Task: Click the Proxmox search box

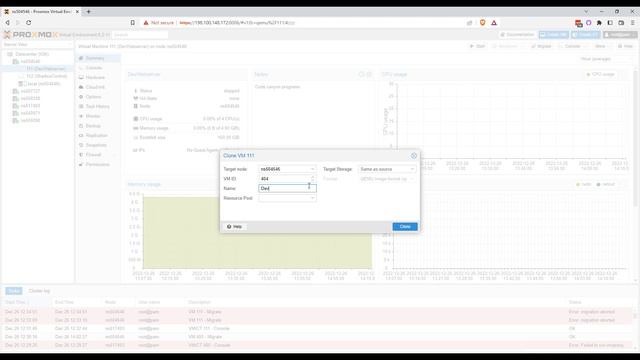Action: click(140, 35)
